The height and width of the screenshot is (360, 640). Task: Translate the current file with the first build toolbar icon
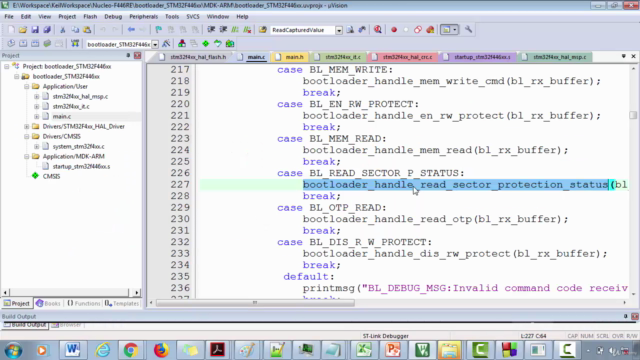point(11,44)
